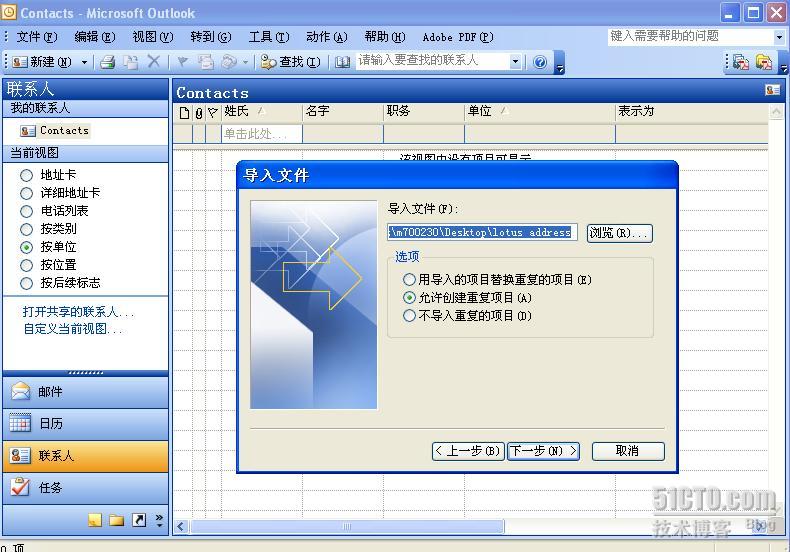Collapse the 当前视图 section header

[86, 153]
